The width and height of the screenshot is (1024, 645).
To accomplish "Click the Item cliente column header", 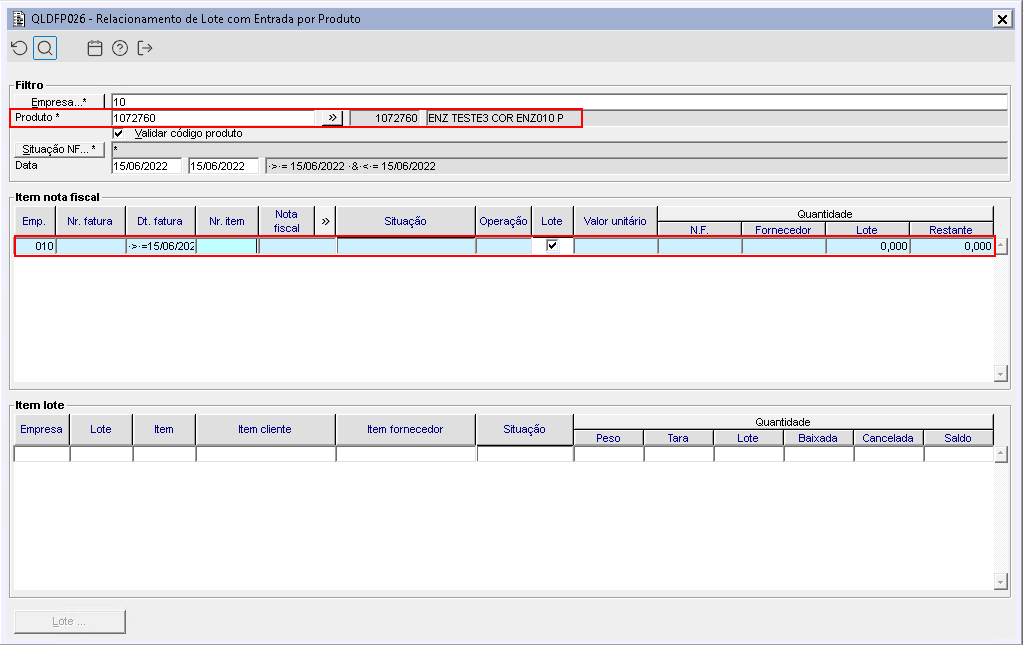I will point(265,430).
